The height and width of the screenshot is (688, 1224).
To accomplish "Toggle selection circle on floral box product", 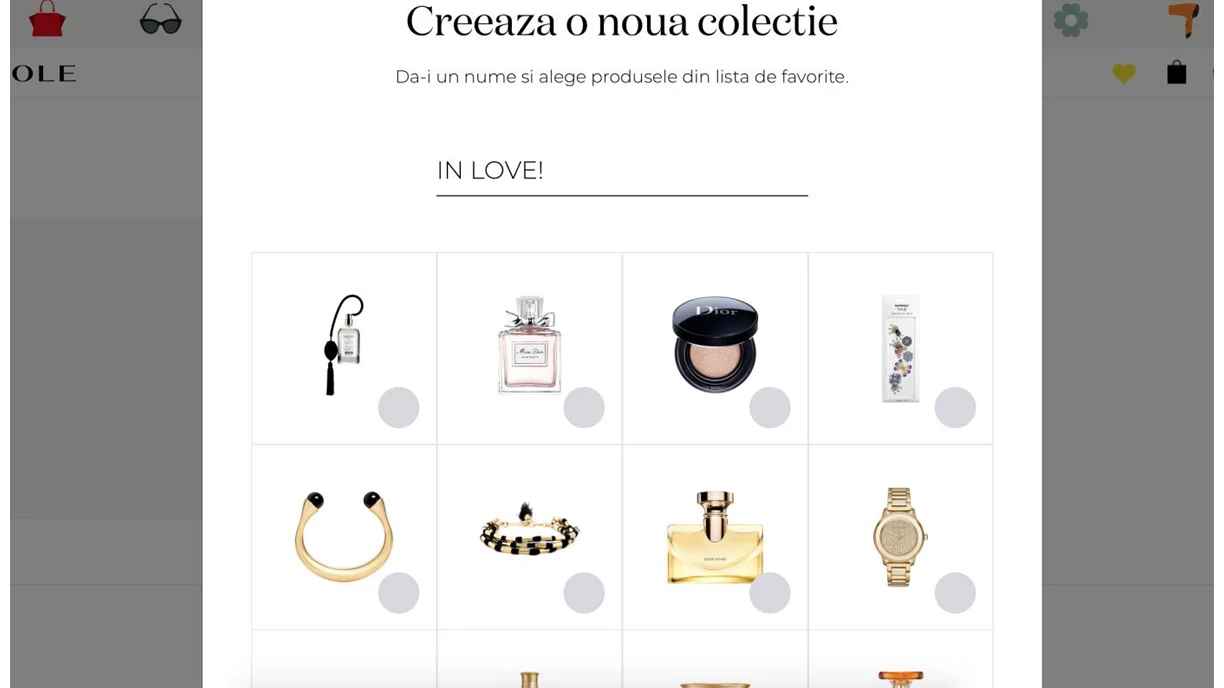I will point(955,408).
